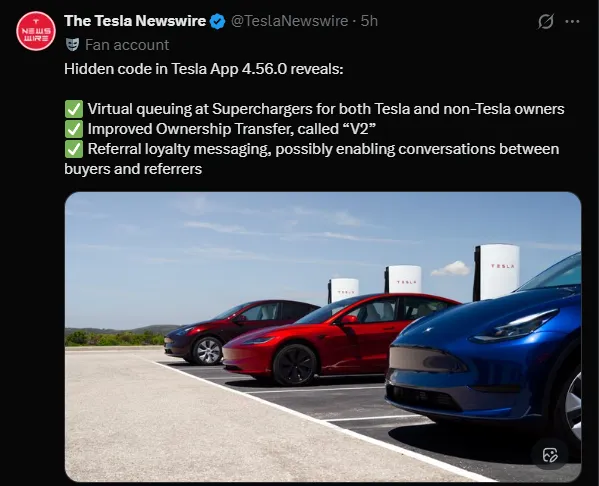The image size is (599, 486).
Task: Open the Grok explain-post icon
Action: click(x=546, y=21)
